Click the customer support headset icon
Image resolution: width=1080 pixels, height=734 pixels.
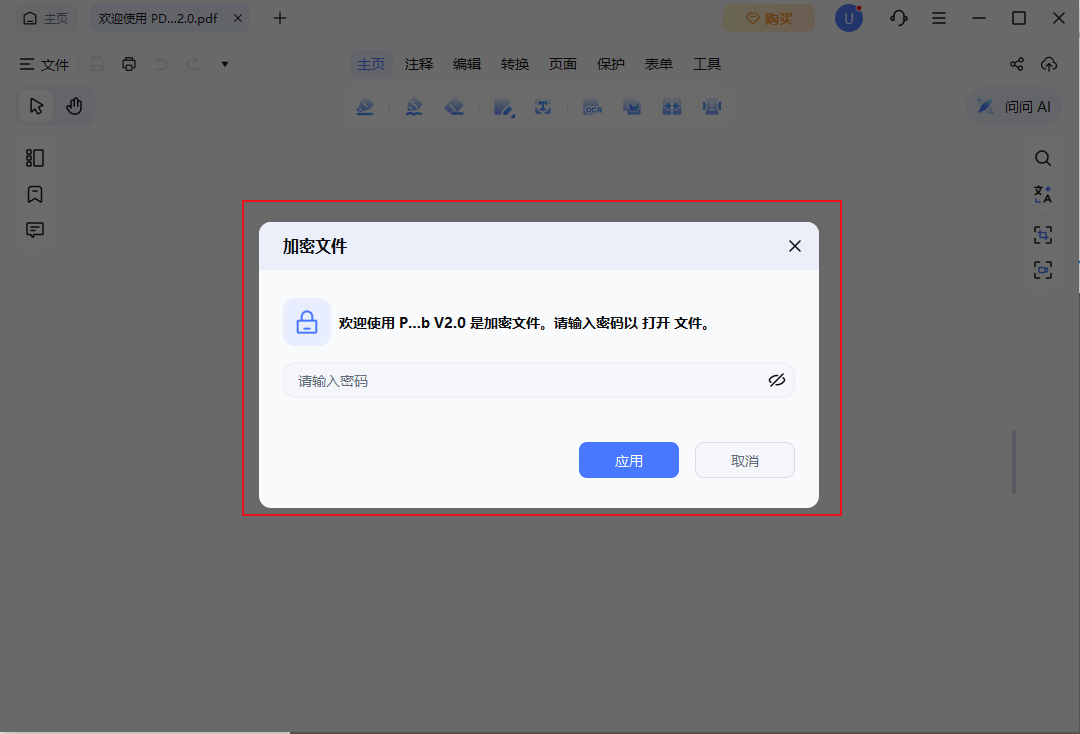pyautogui.click(x=898, y=19)
